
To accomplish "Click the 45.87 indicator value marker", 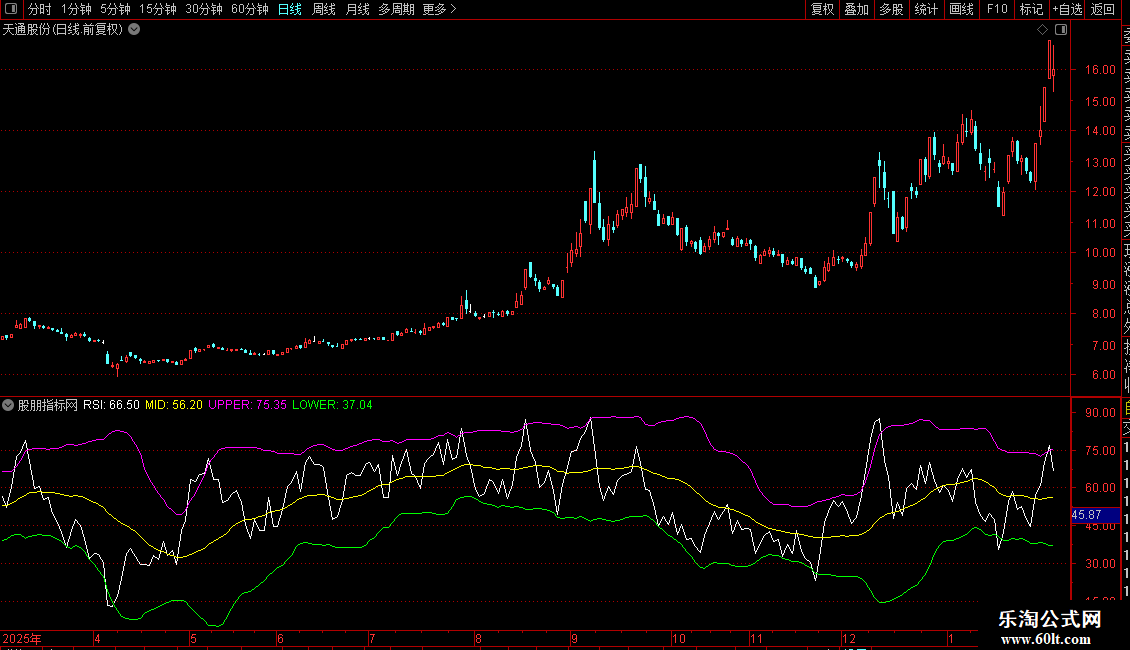I will [x=1086, y=514].
